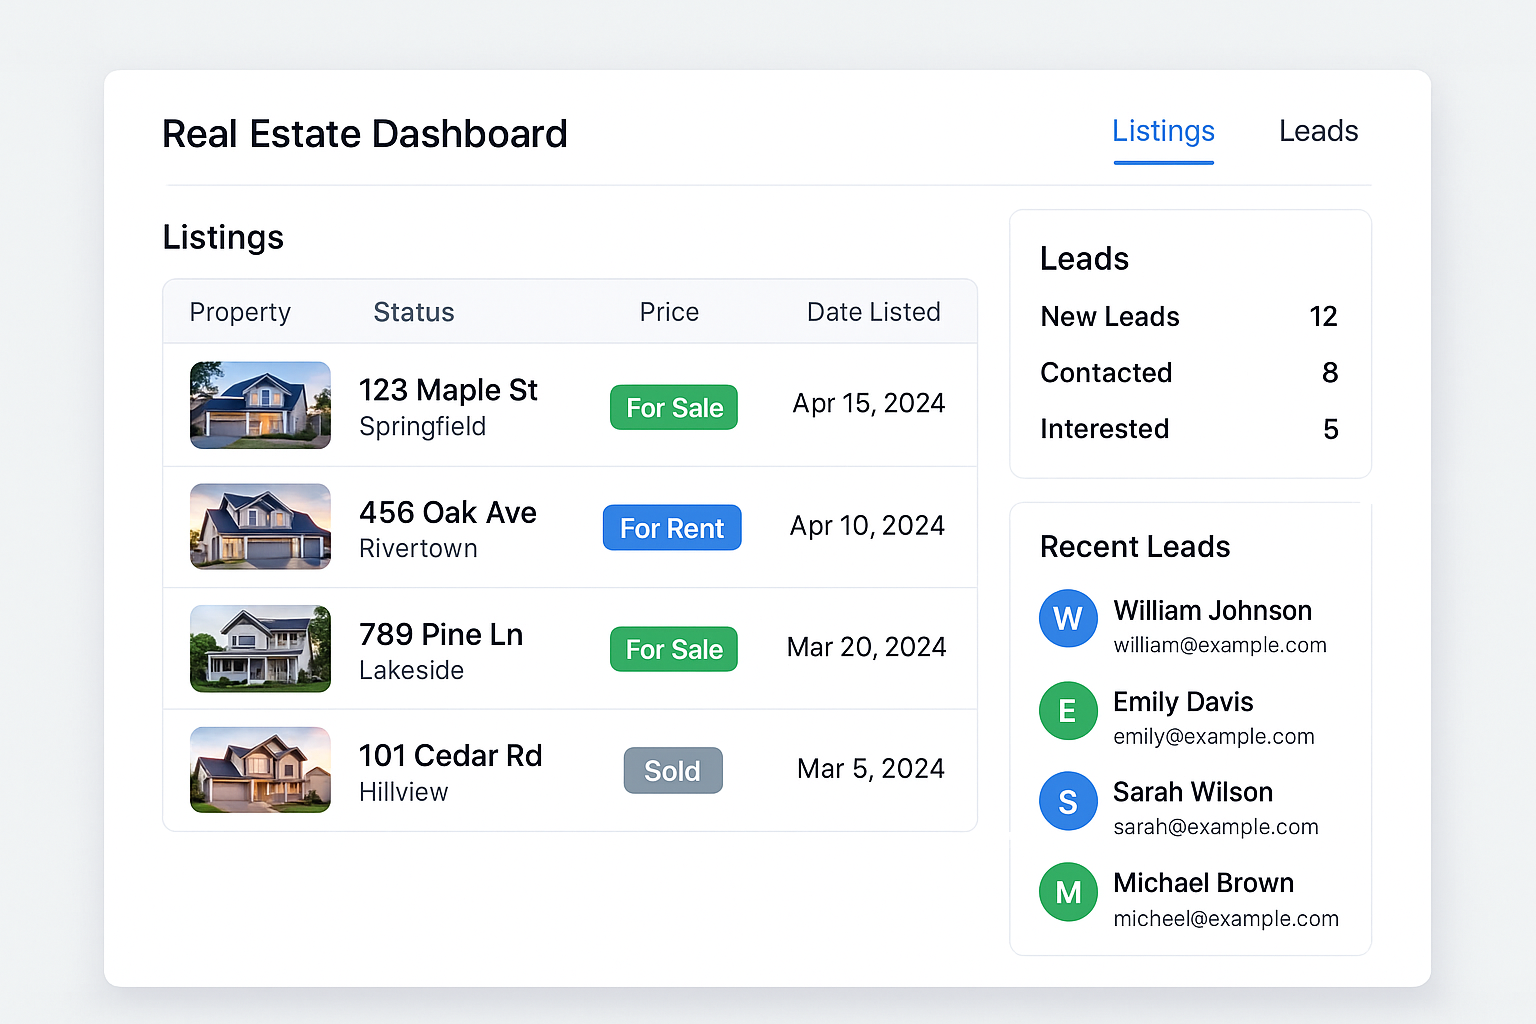Sort by the Price column header
Viewport: 1536px width, 1024px height.
pos(668,311)
